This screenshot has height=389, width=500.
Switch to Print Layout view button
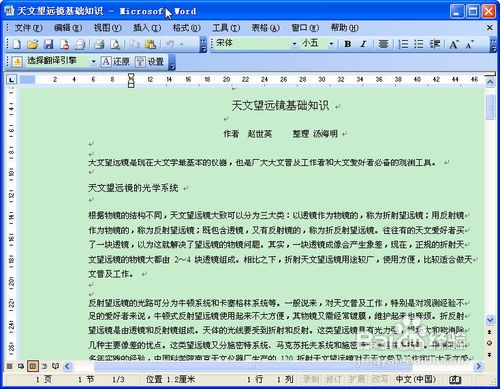pos(33,366)
